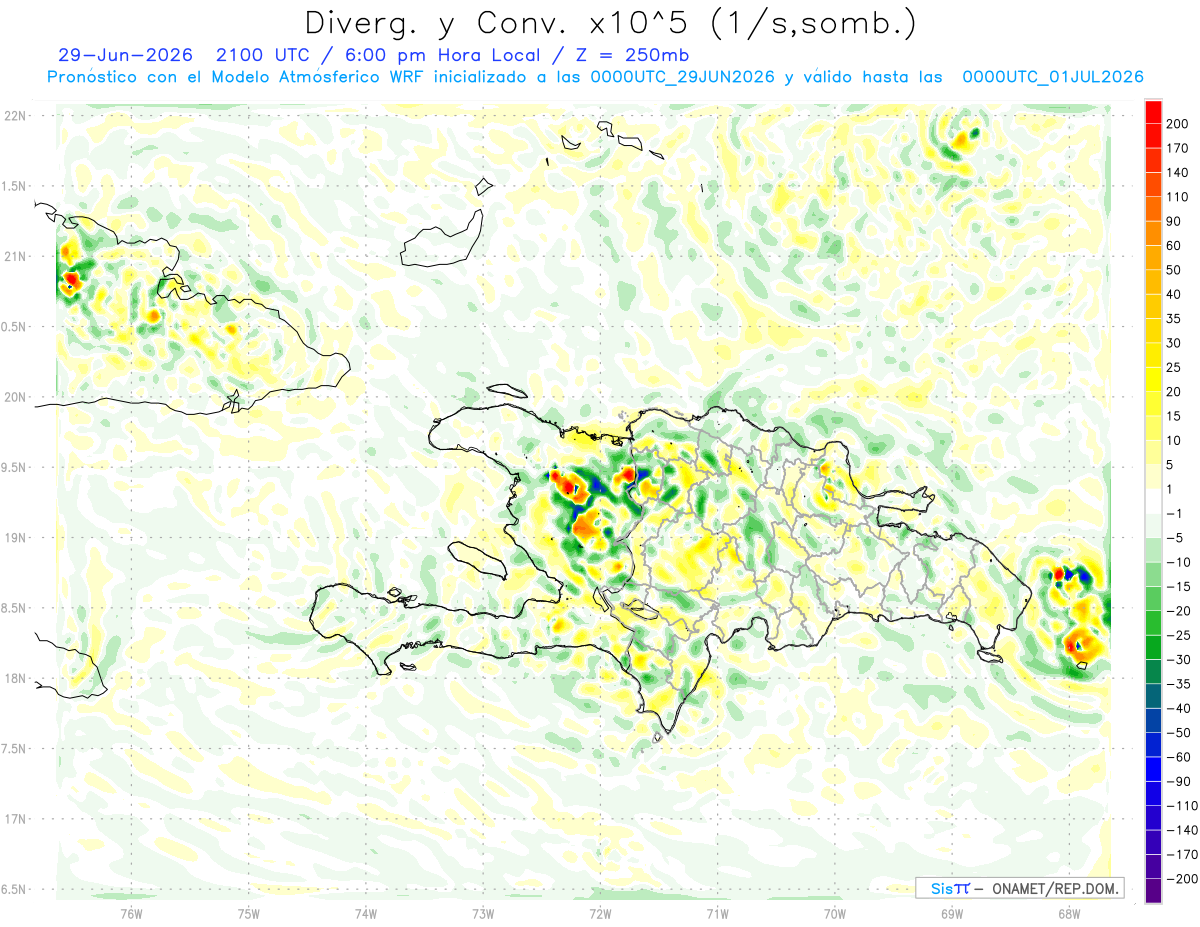Click the longitude label '69W'
1200x927 pixels.
(952, 914)
